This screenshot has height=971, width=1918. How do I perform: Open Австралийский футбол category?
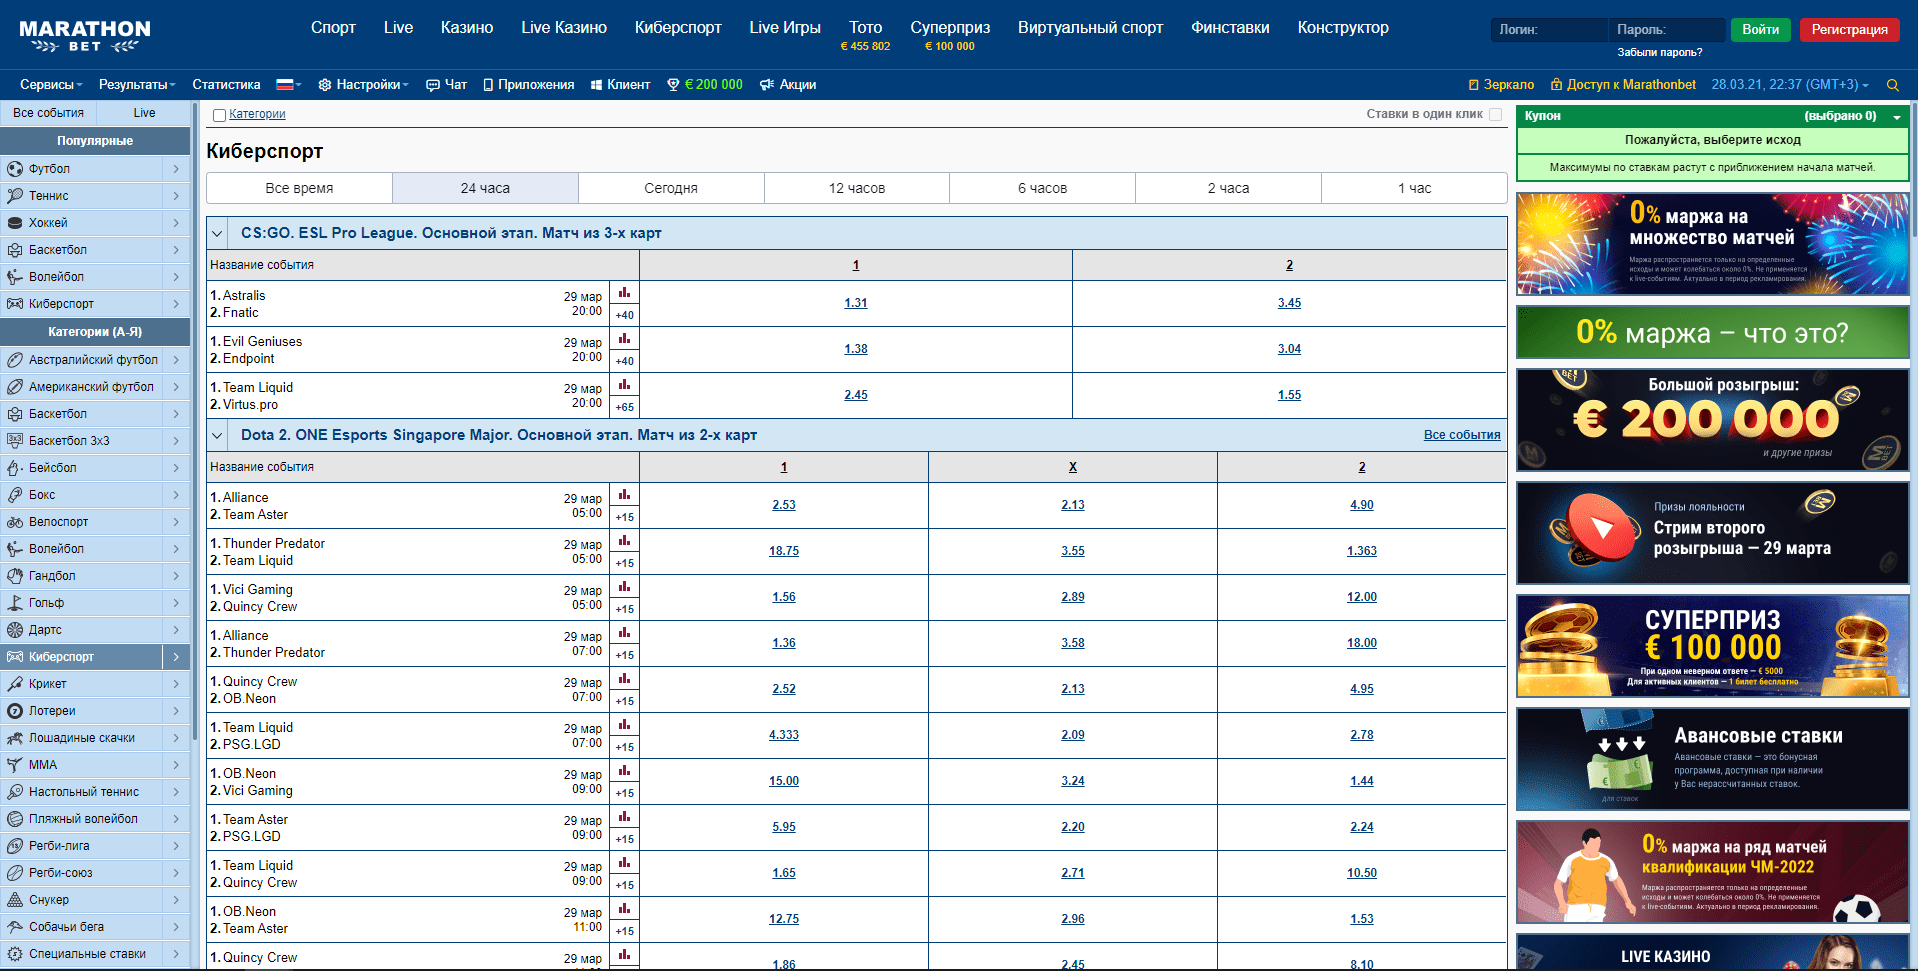click(95, 360)
